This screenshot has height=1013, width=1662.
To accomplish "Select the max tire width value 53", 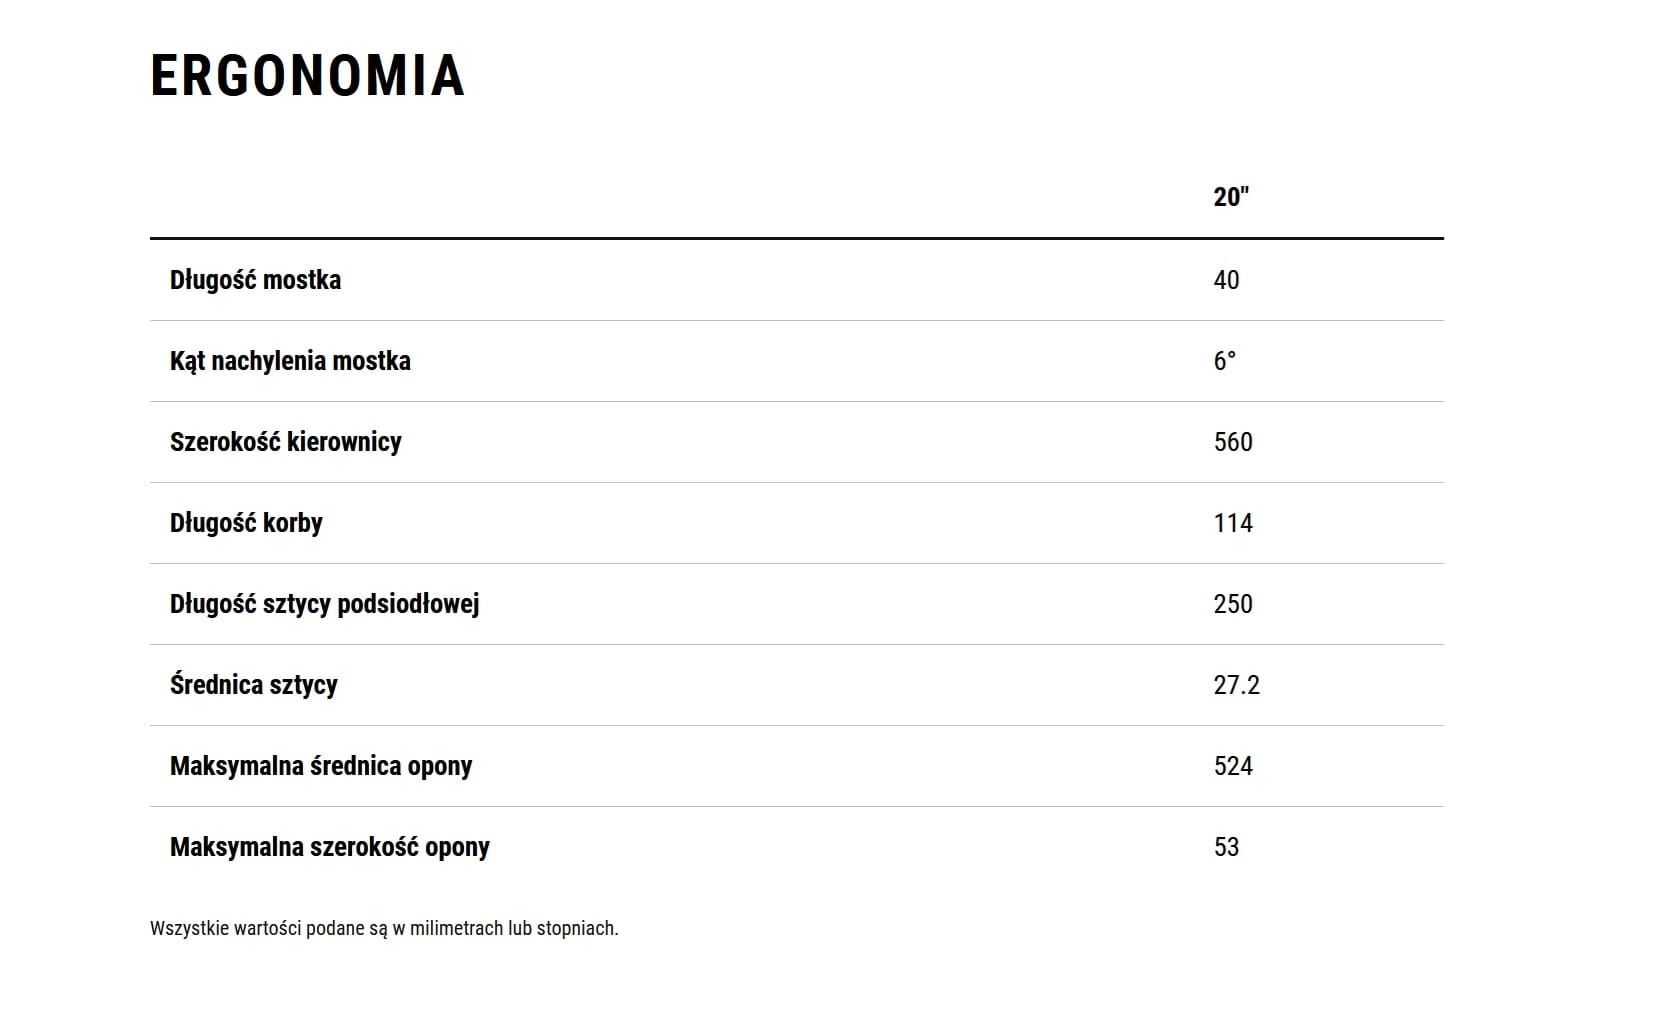I will tap(1226, 847).
